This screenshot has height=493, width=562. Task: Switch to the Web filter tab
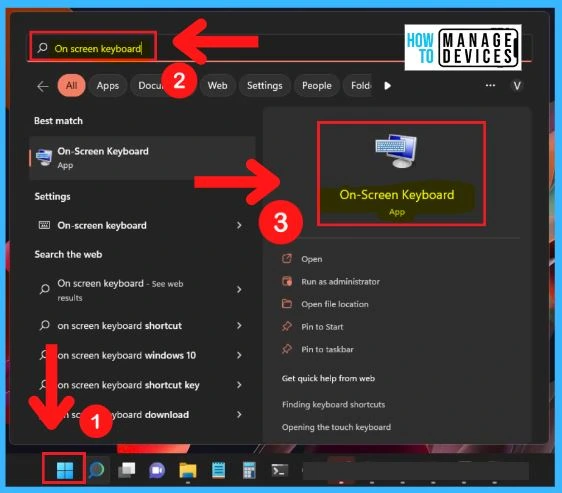point(217,86)
